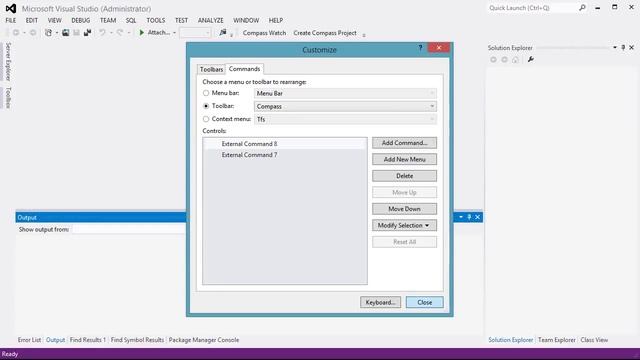Screen dimensions: 640x360
Task: Click the Close button in Customize dialog
Action: tap(424, 302)
